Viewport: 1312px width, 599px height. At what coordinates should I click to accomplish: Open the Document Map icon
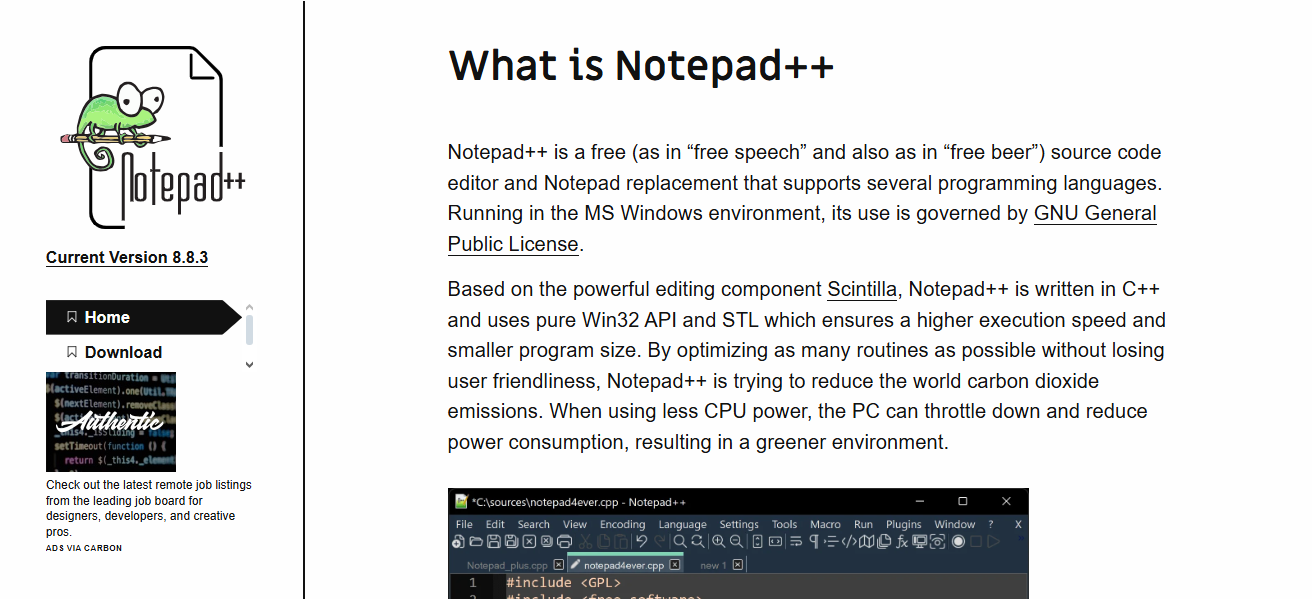(x=866, y=541)
